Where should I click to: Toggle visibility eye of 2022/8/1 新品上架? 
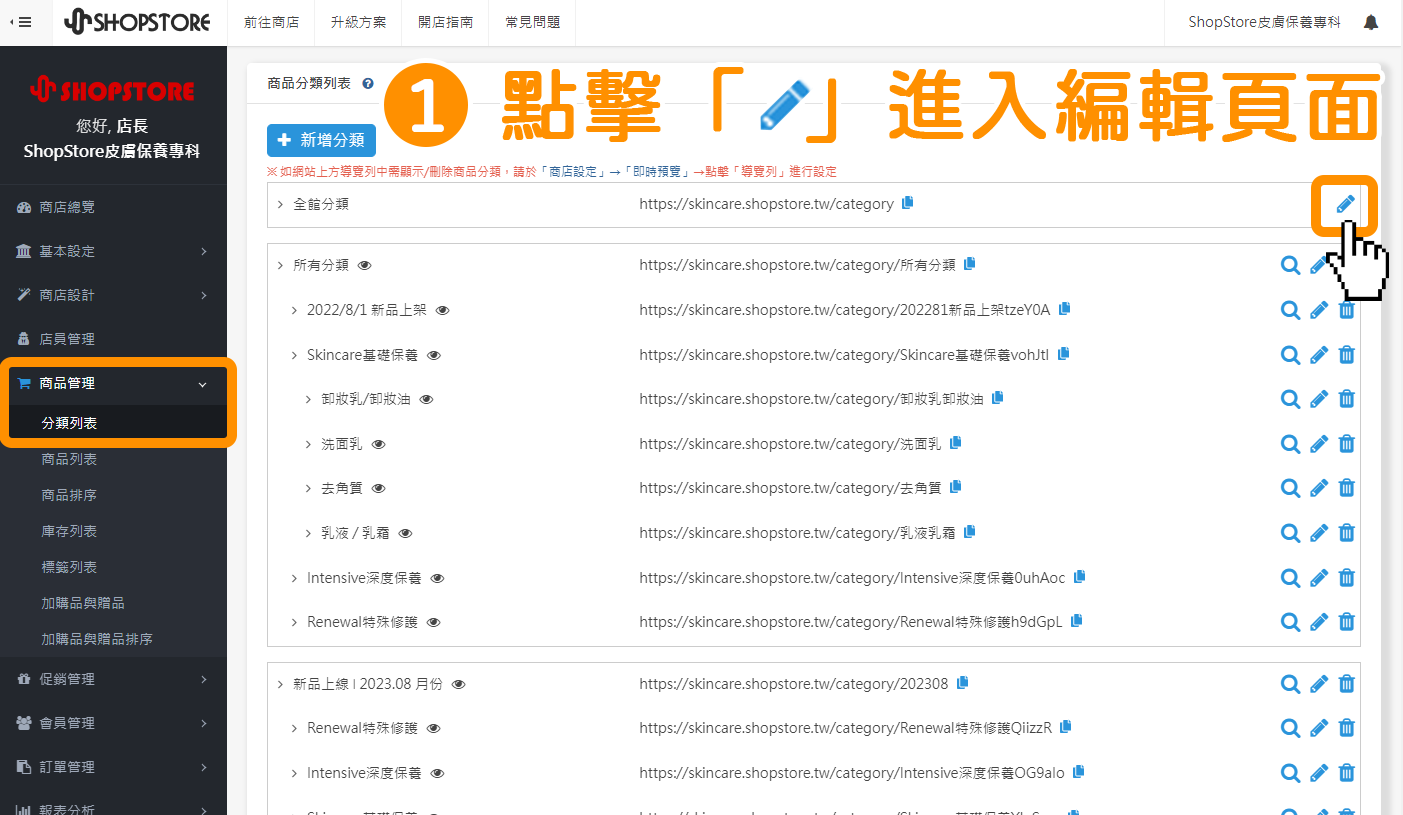443,310
